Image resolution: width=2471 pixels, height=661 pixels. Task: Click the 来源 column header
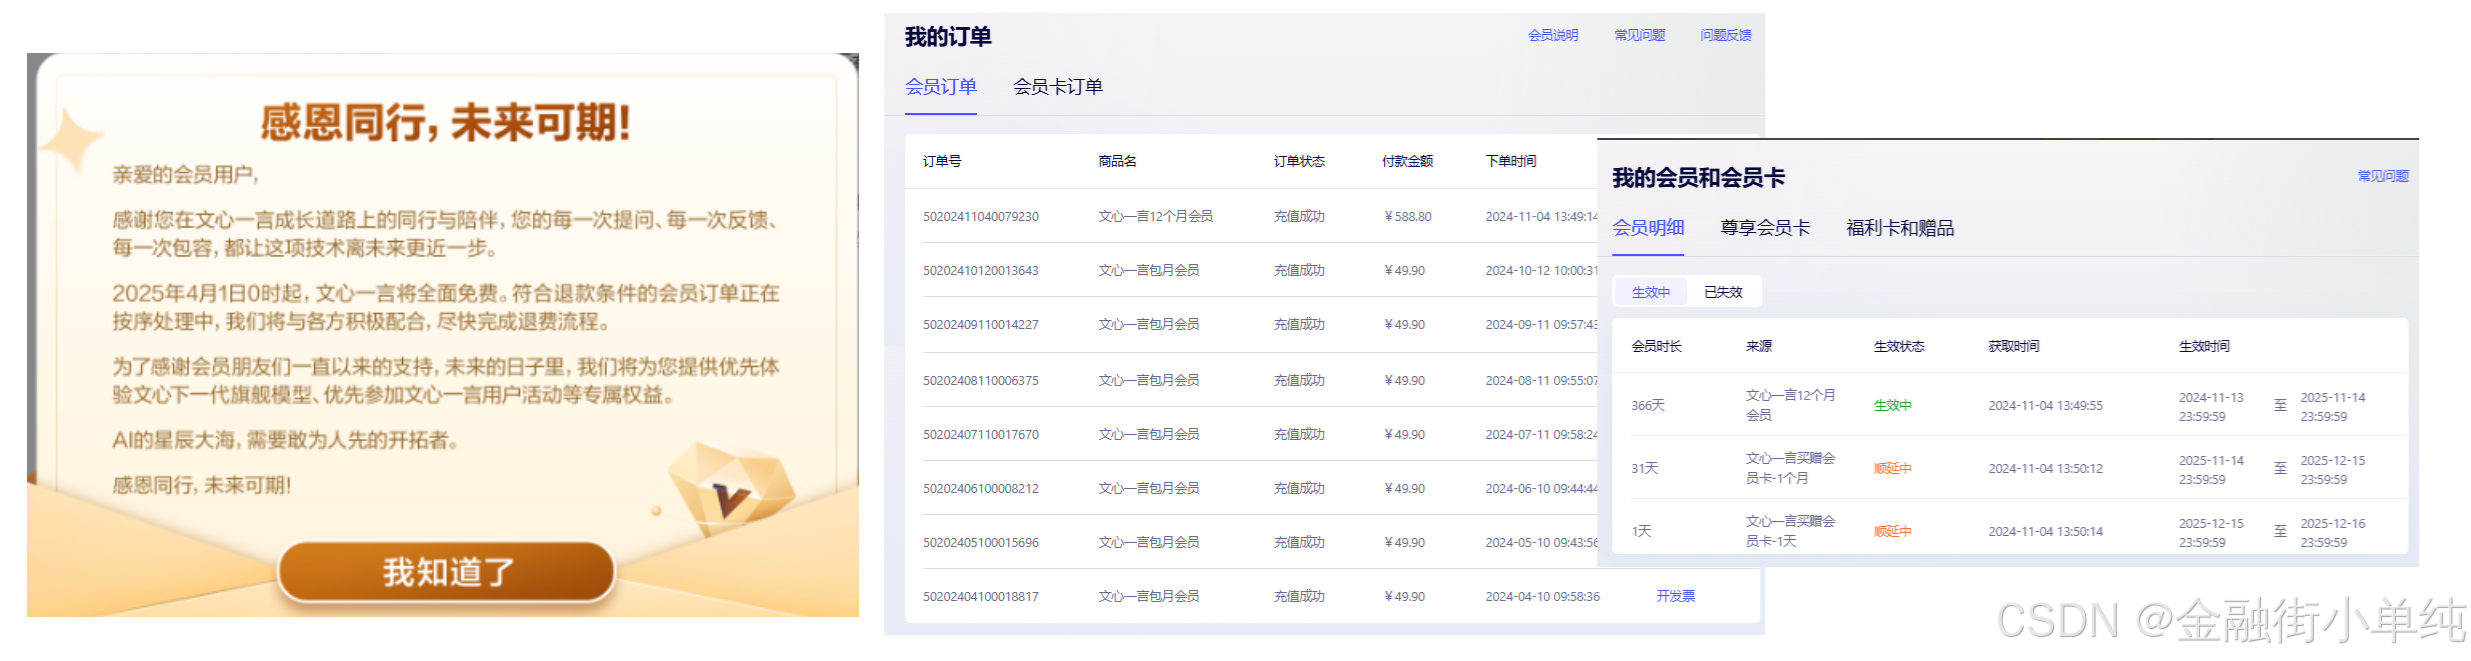pyautogui.click(x=1759, y=346)
